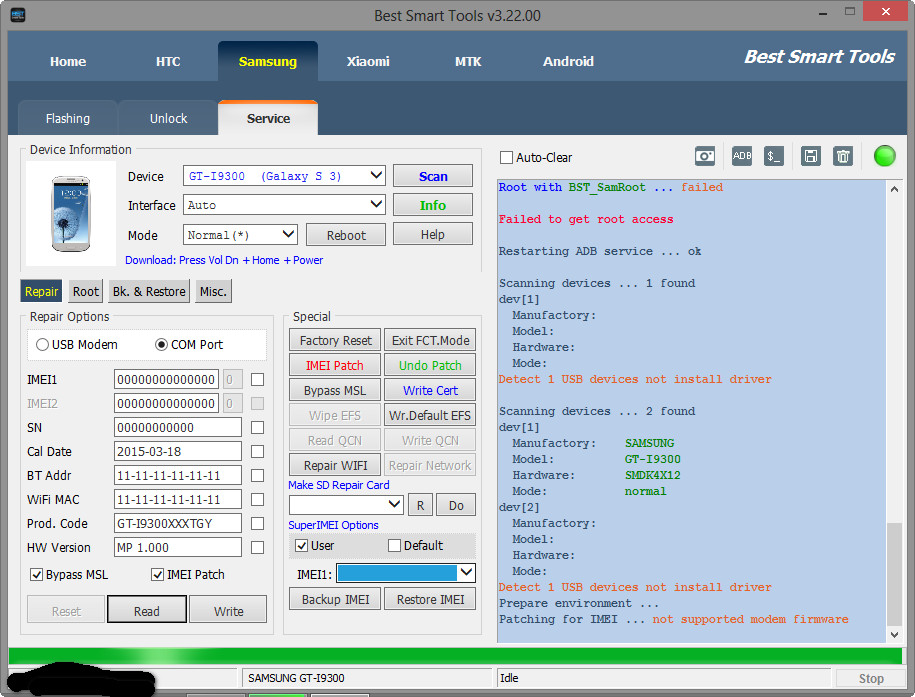The width and height of the screenshot is (915, 697).
Task: Select the COM Port radio option
Action: (161, 344)
